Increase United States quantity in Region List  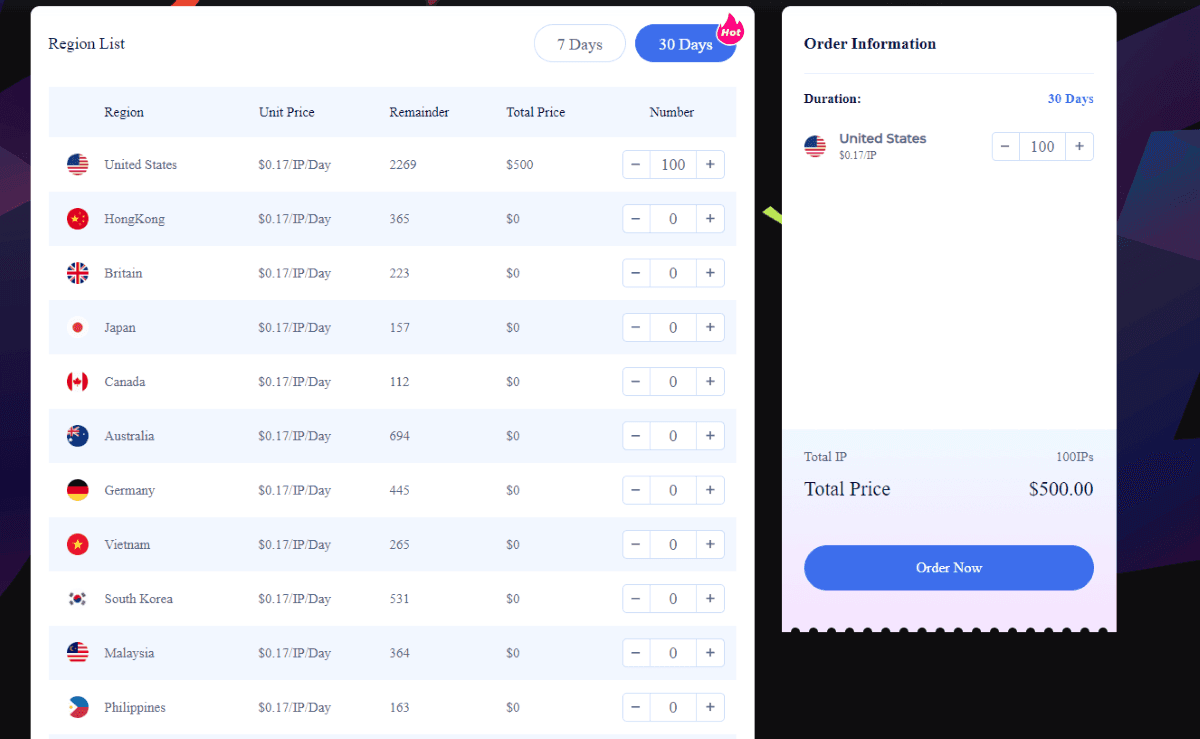pos(710,165)
